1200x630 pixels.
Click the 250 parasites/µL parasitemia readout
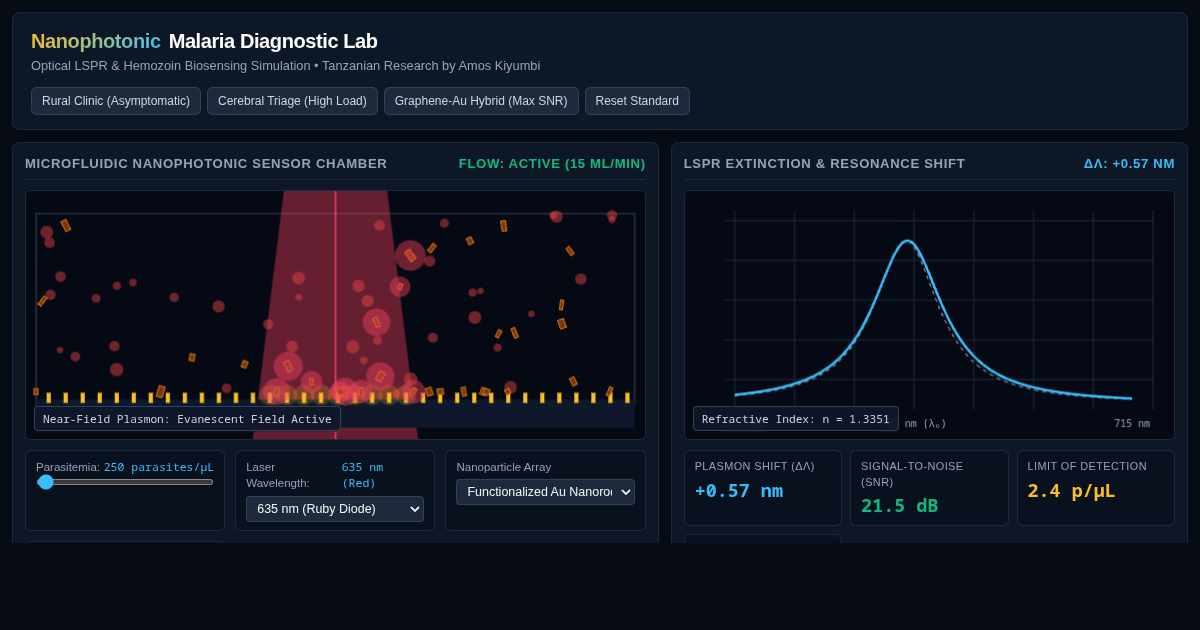159,467
